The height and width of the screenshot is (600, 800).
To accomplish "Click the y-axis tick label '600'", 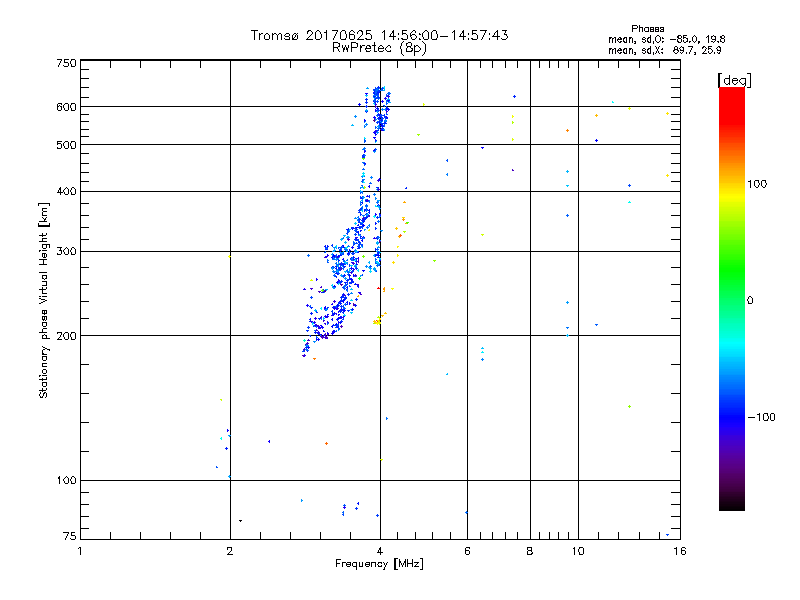I will pos(66,107).
